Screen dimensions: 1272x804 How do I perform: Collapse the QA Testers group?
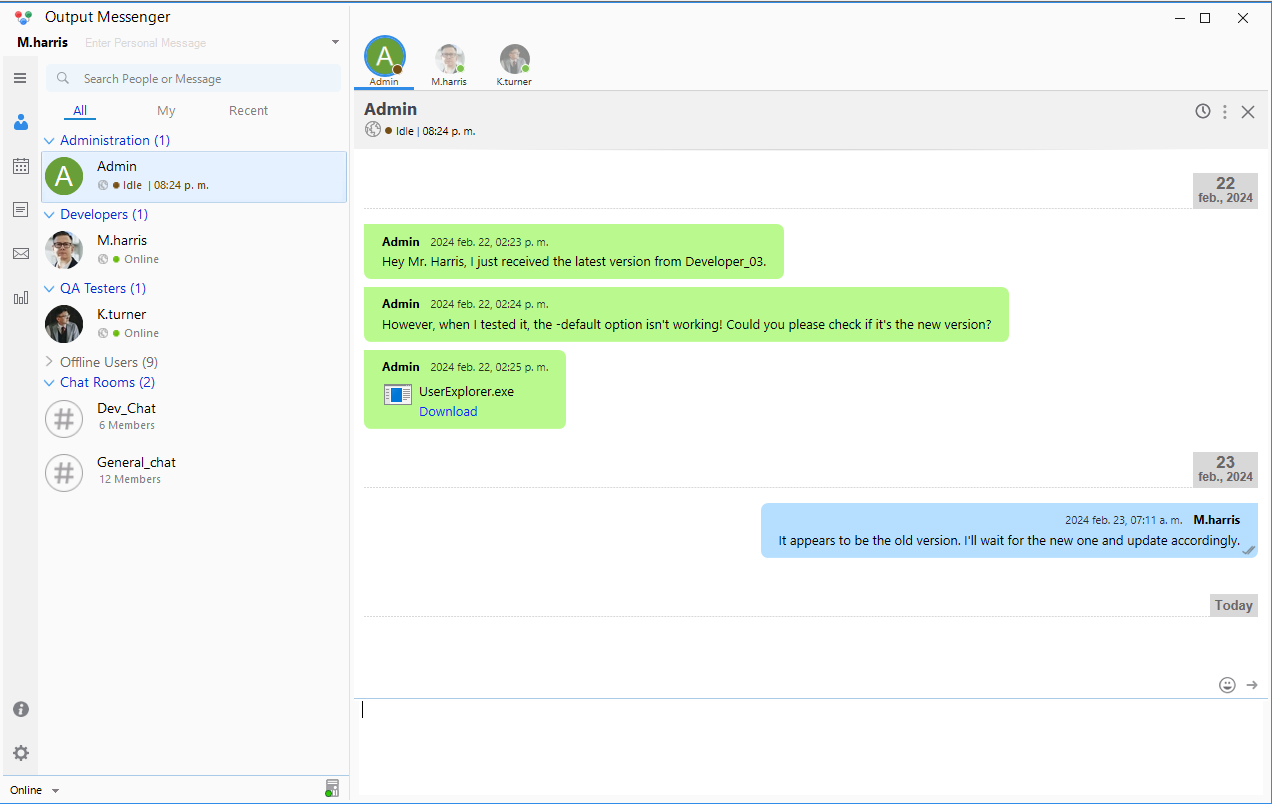pyautogui.click(x=49, y=289)
